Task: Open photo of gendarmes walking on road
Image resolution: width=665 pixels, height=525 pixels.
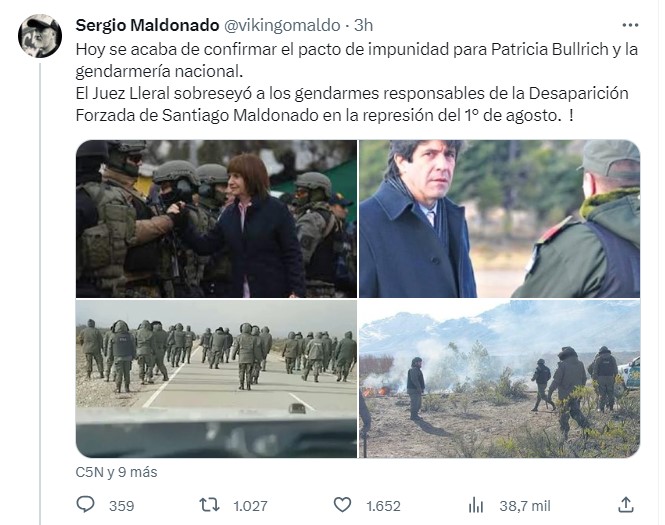Action: click(216, 379)
